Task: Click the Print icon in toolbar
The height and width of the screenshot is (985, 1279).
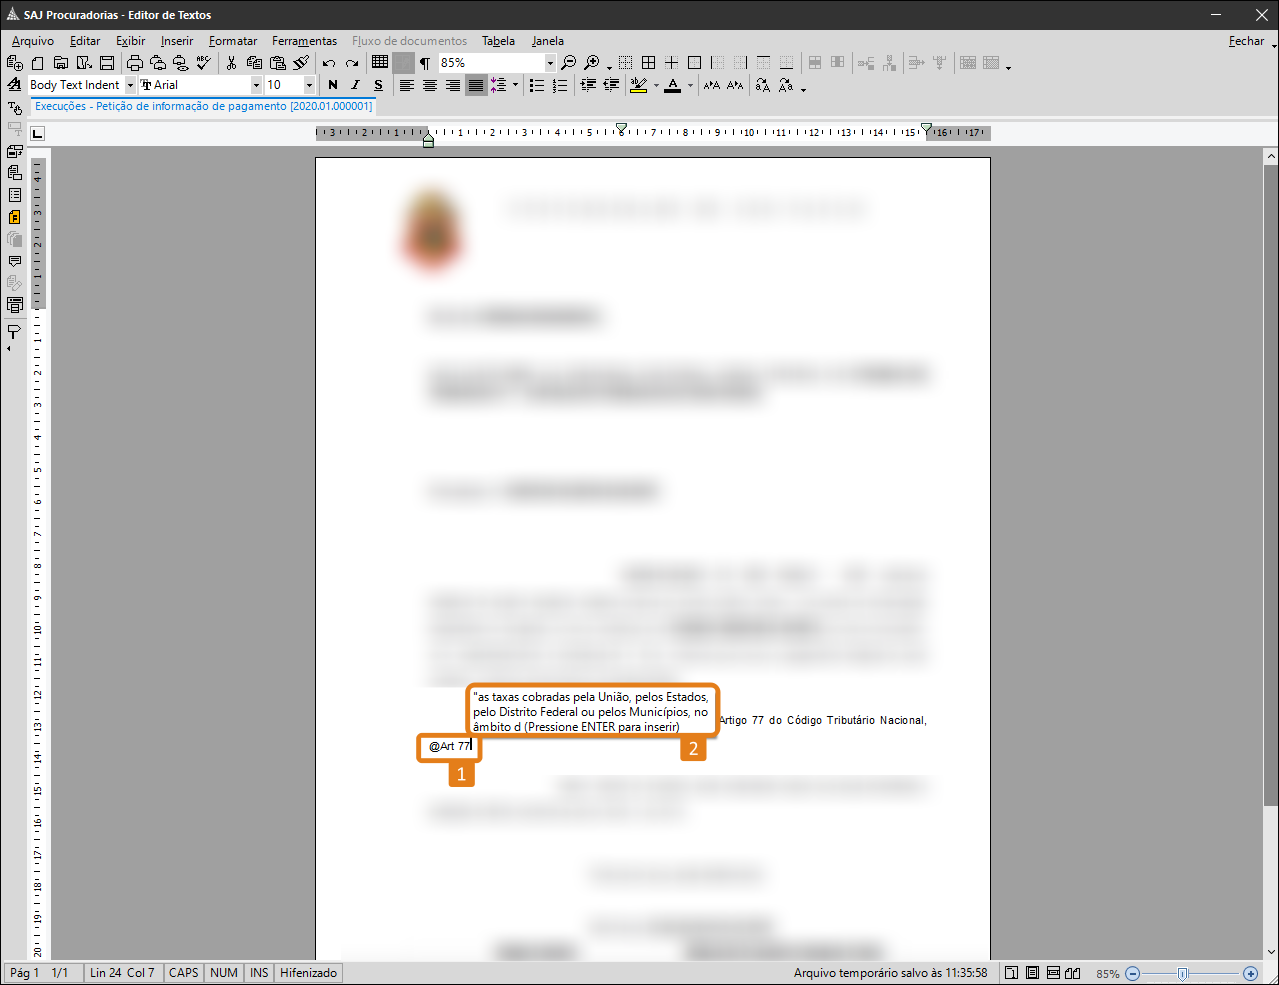Action: [x=135, y=63]
